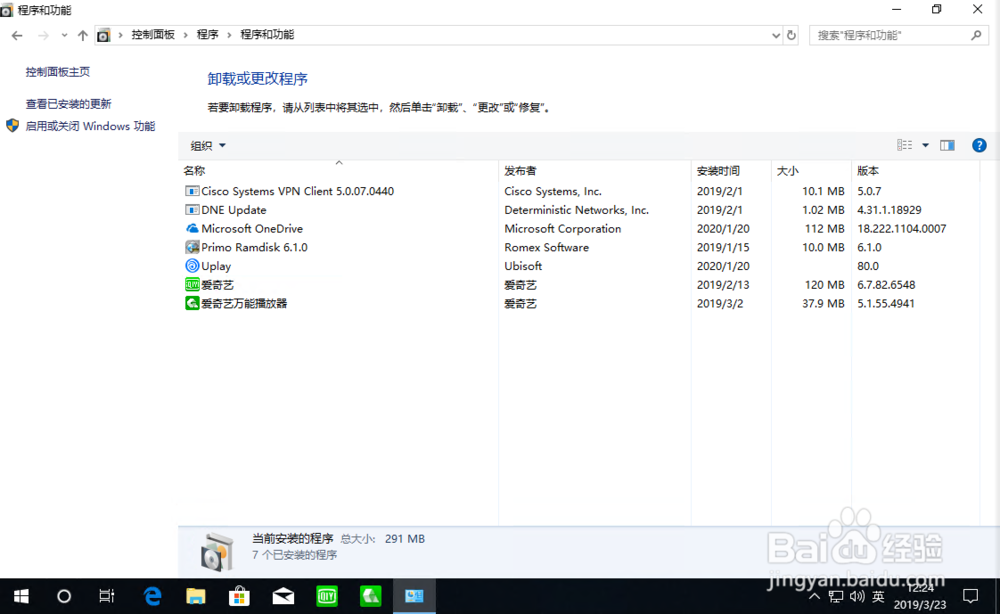Click the Uplay program icon

tap(191, 265)
